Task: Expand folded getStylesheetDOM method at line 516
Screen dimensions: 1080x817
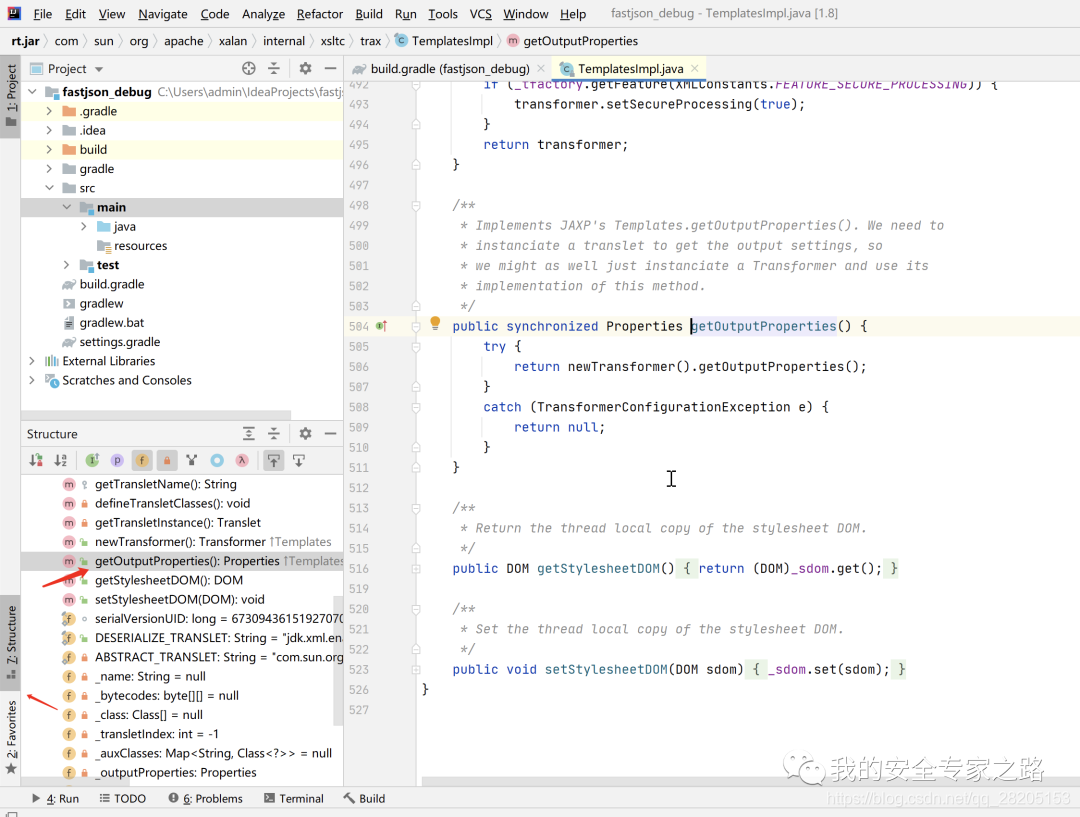Action: (x=416, y=569)
